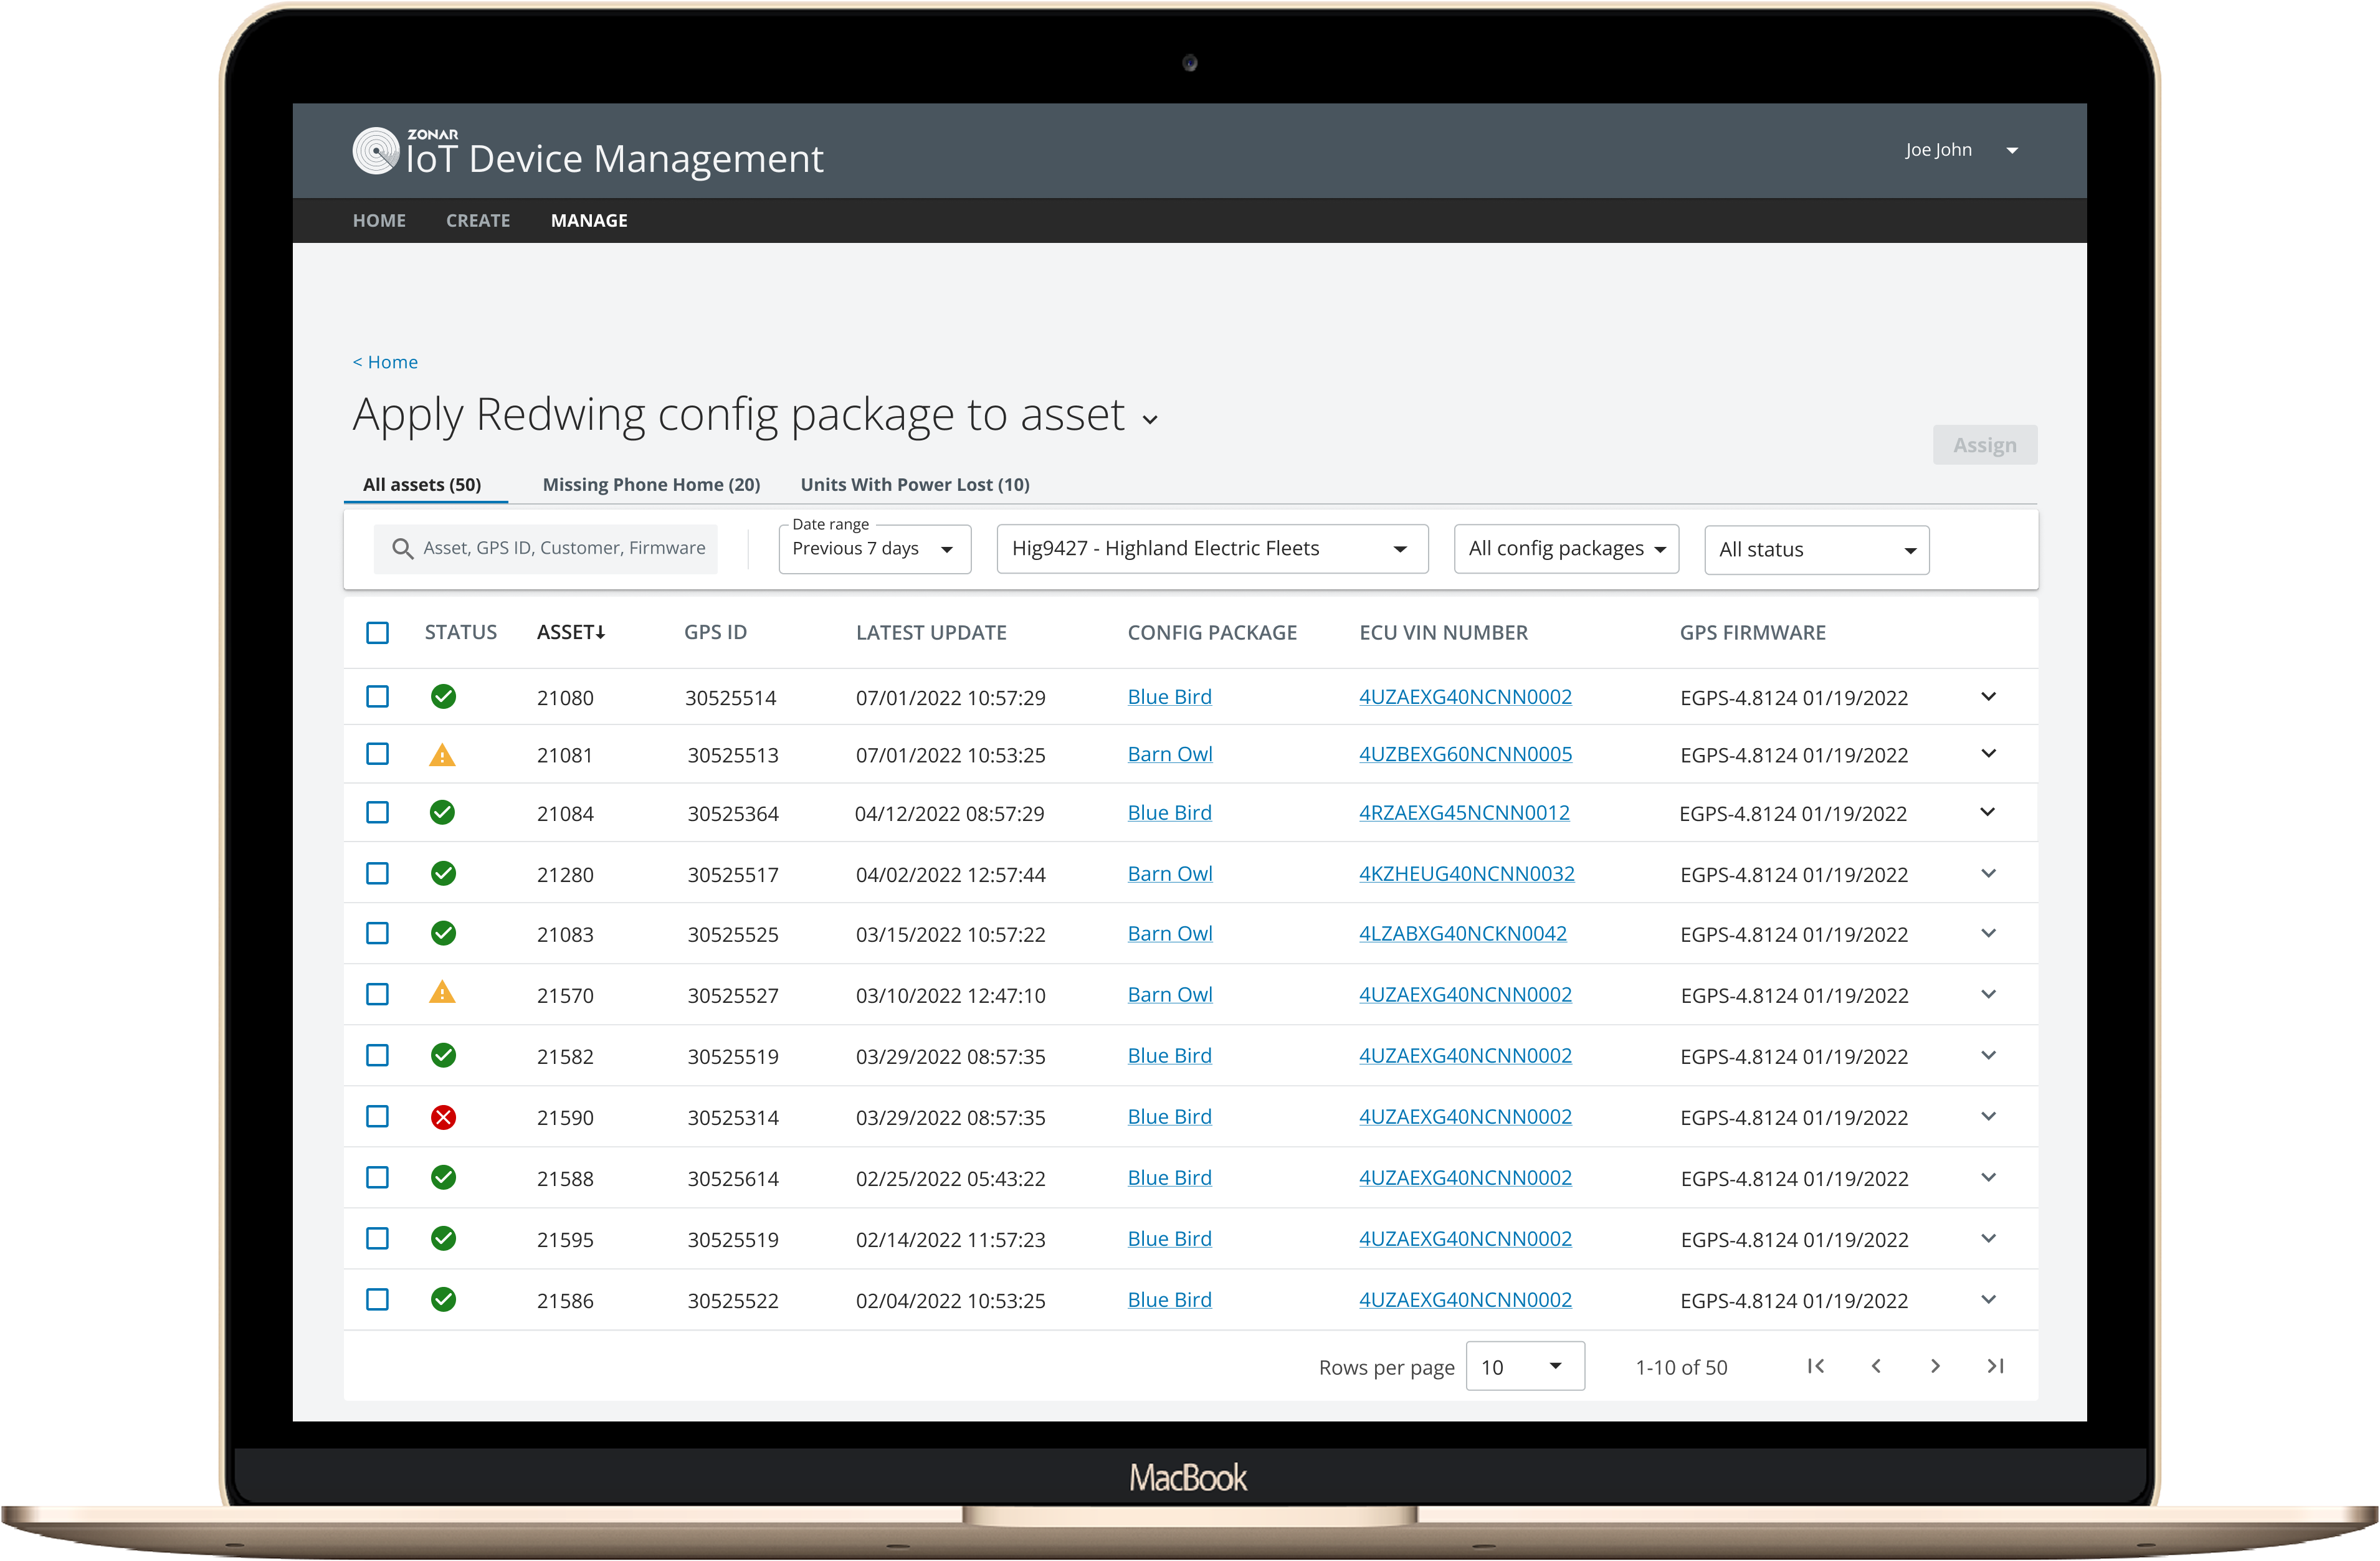The height and width of the screenshot is (1561, 2380).
Task: Open the Joe John user menu
Action: (x=1961, y=150)
